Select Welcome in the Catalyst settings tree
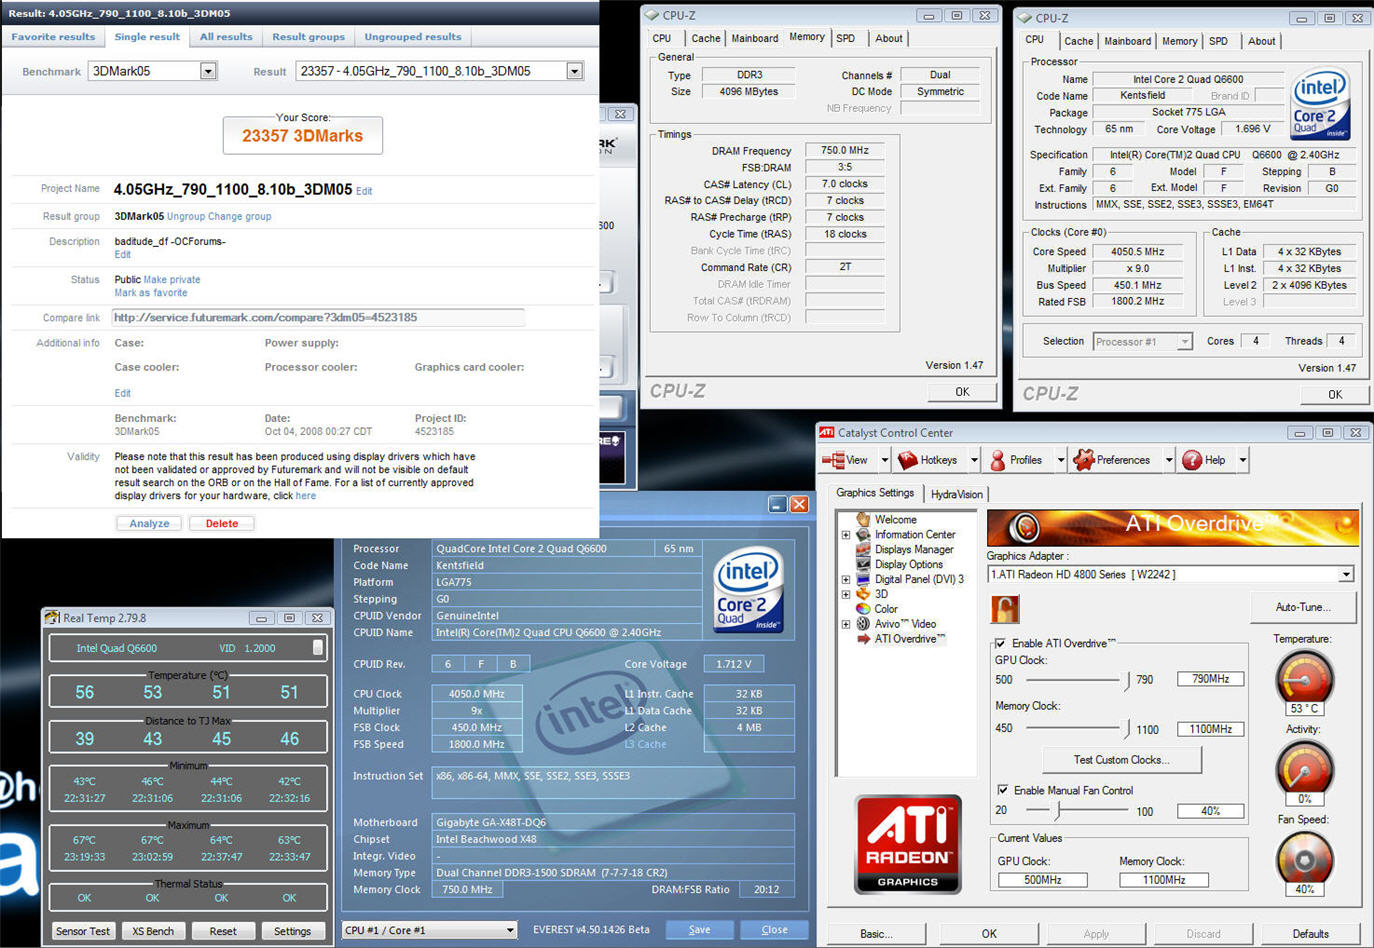 coord(895,520)
